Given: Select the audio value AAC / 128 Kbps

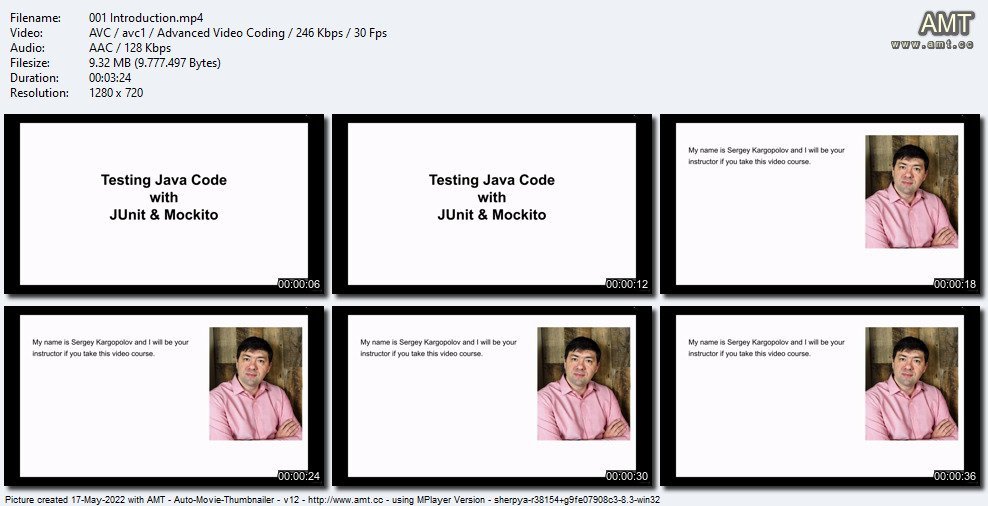Looking at the screenshot, I should (130, 48).
